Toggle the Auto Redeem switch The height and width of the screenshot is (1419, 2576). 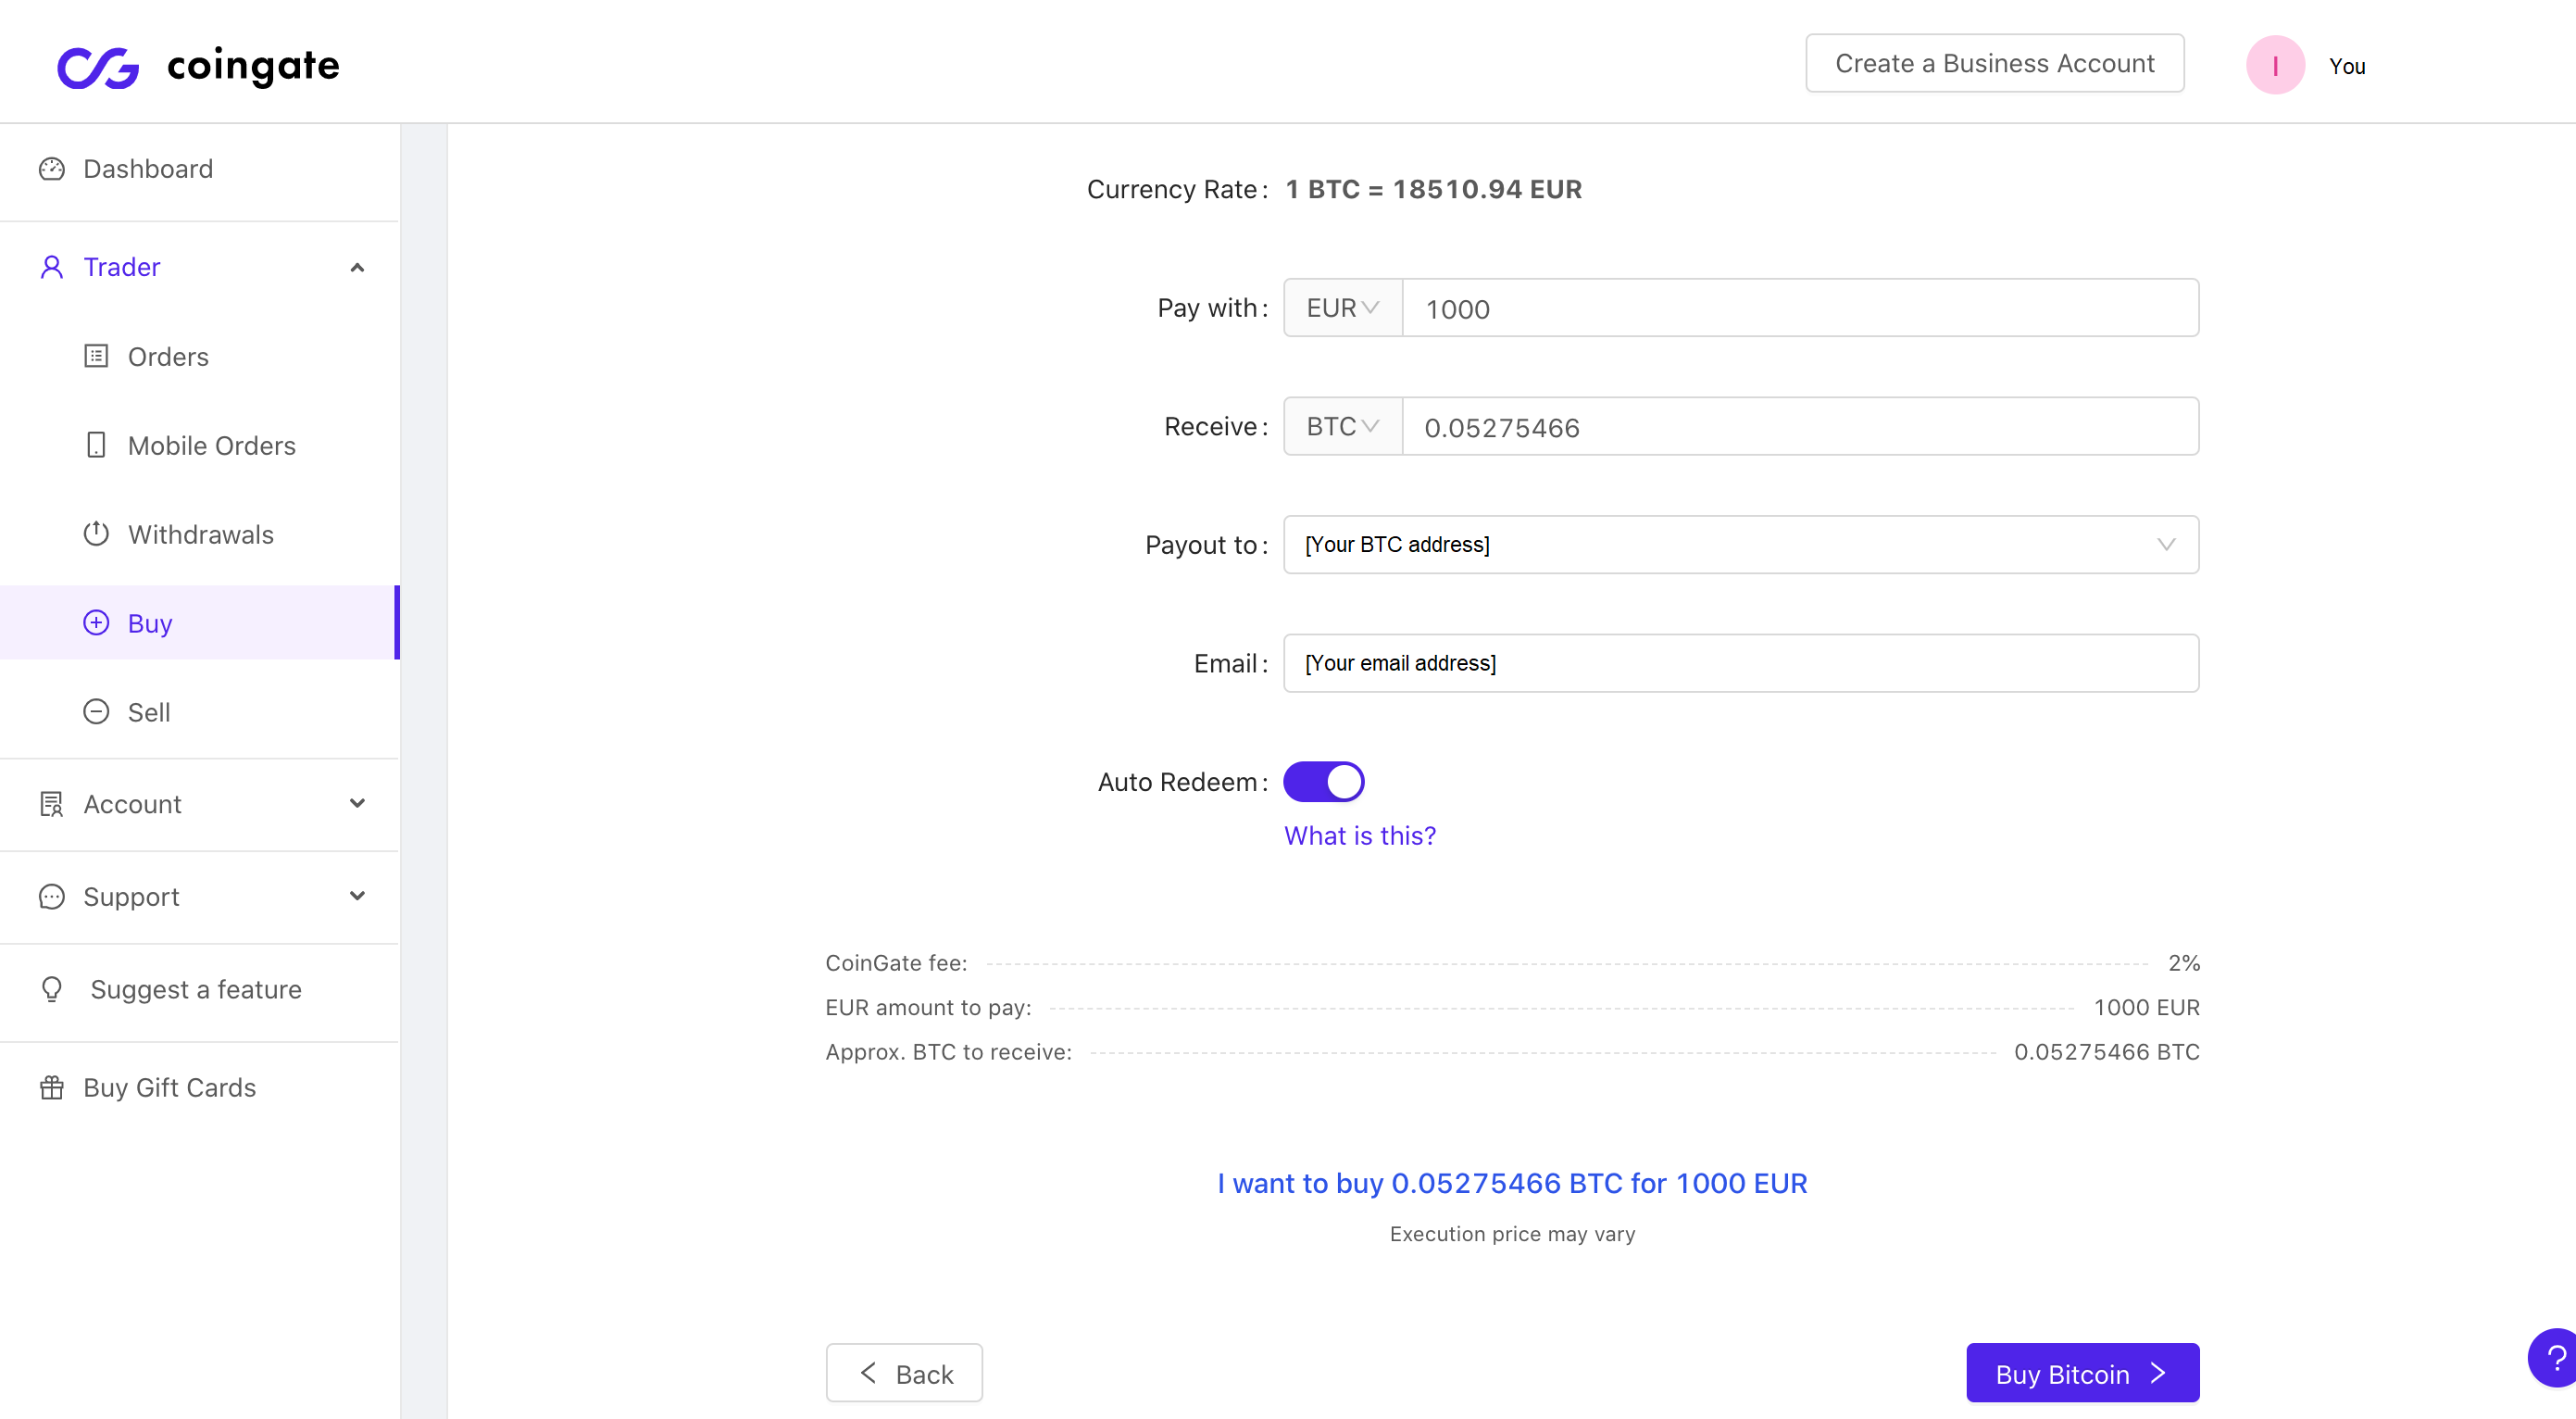pyautogui.click(x=1322, y=781)
